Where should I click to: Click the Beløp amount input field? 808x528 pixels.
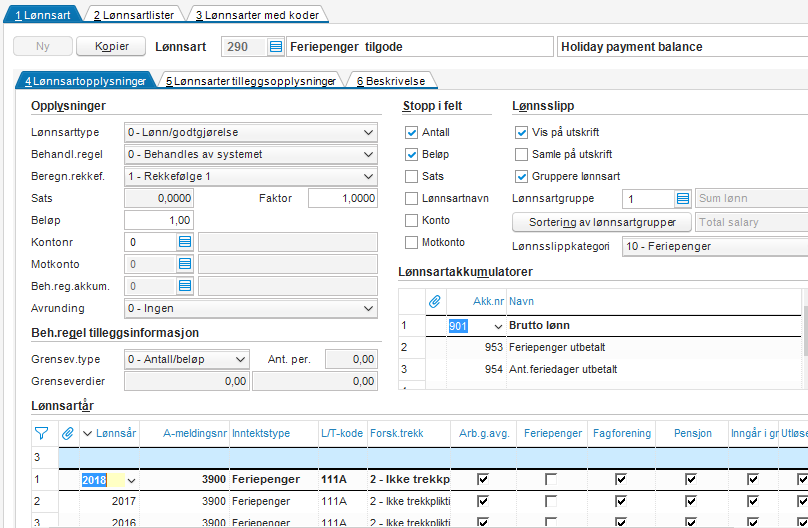point(159,220)
